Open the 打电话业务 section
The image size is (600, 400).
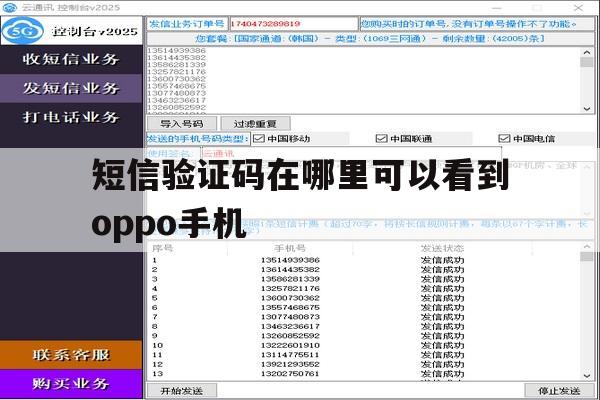pos(71,117)
